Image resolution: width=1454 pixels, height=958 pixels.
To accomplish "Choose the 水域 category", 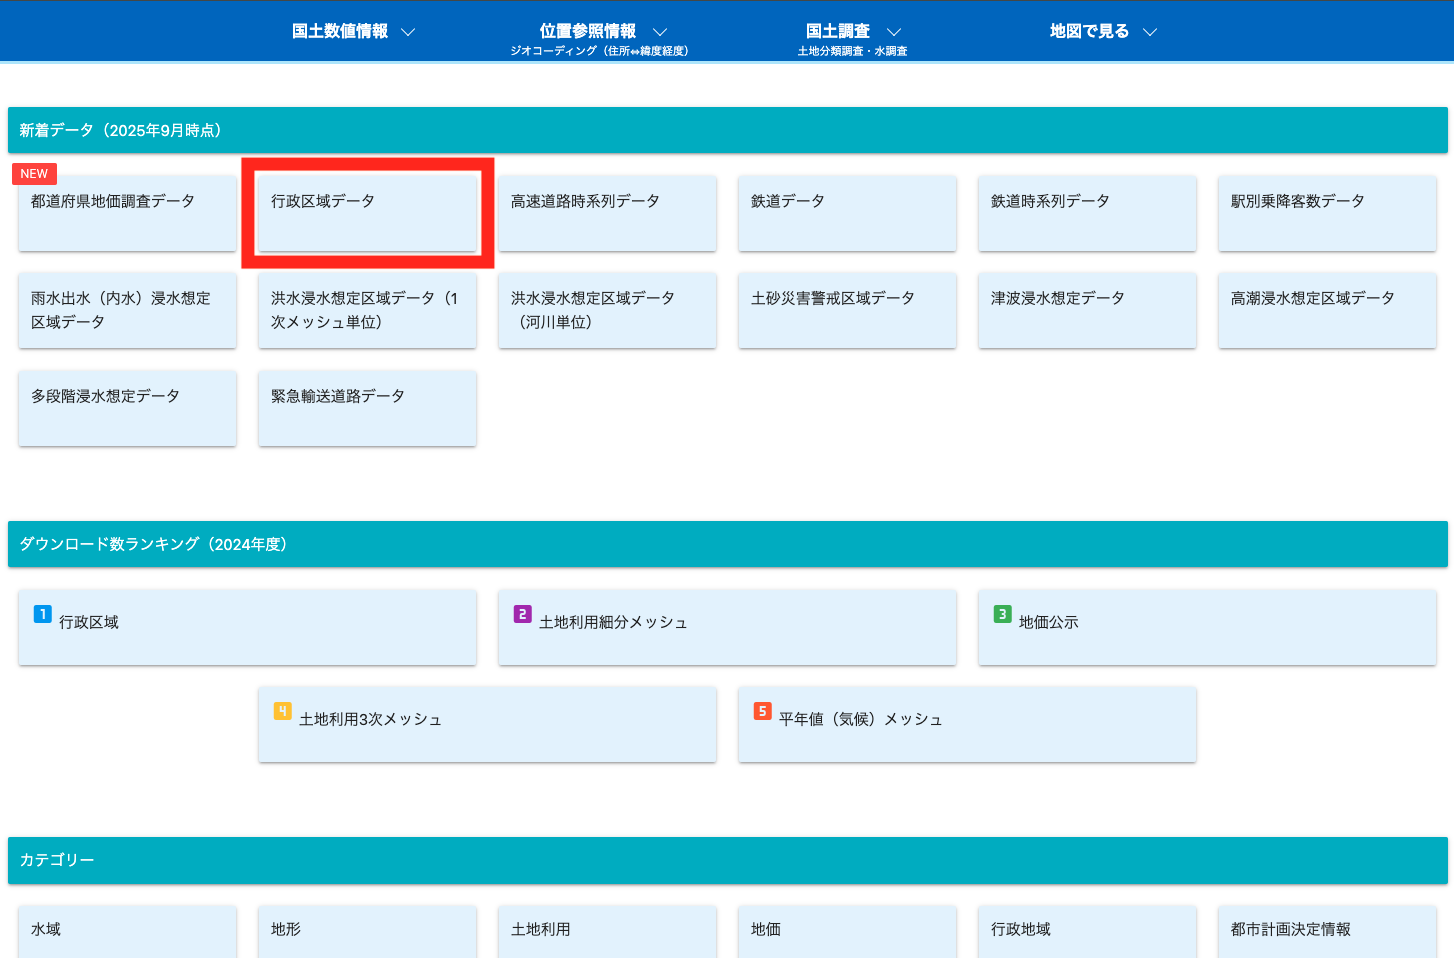I will tap(127, 930).
